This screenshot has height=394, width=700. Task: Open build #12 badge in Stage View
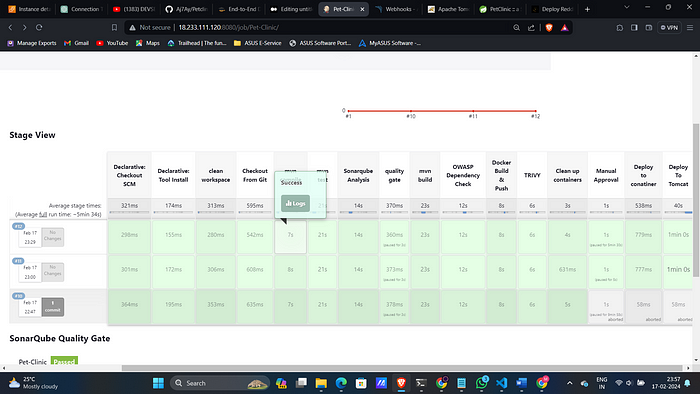click(x=19, y=226)
